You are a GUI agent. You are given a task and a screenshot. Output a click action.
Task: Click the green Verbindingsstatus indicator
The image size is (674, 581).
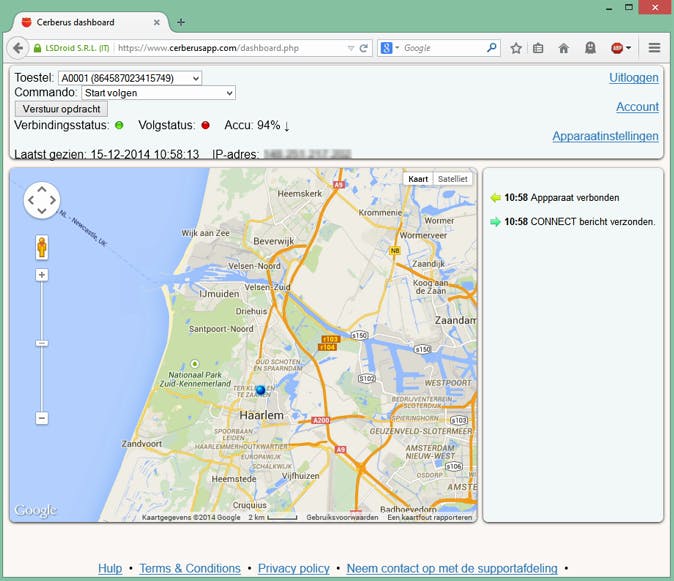(x=119, y=125)
